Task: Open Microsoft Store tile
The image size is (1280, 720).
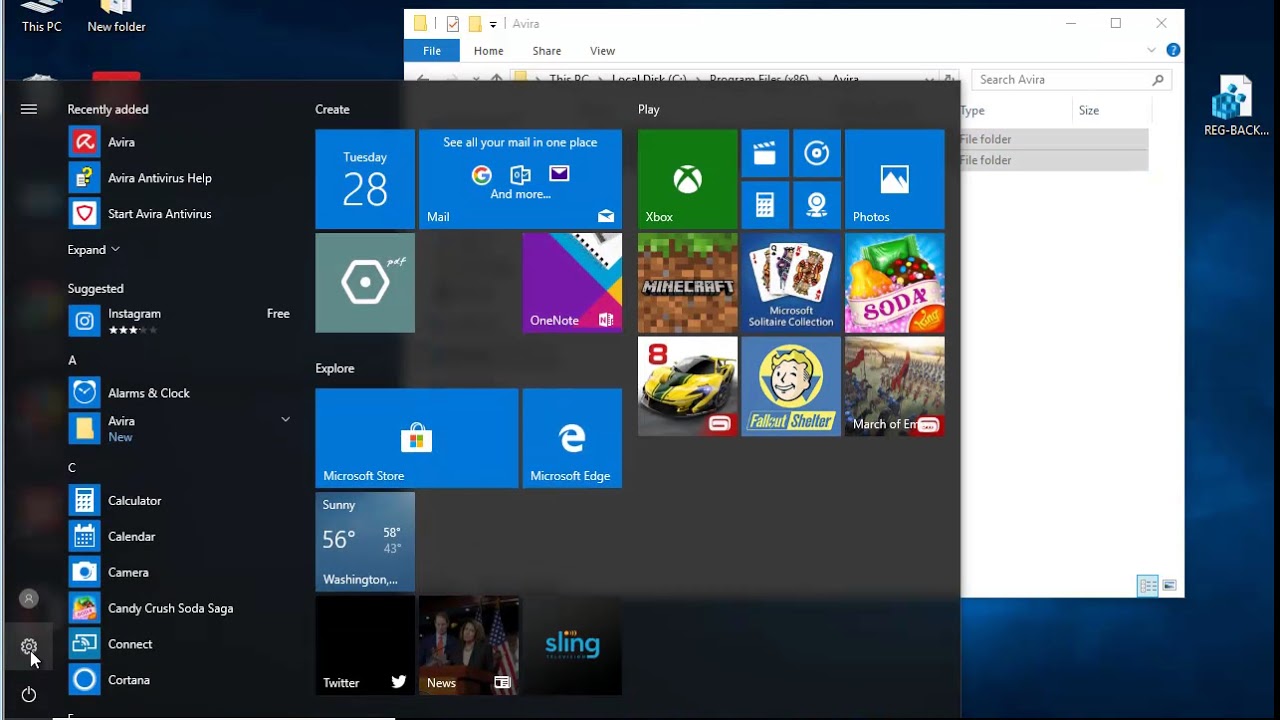Action: click(417, 438)
